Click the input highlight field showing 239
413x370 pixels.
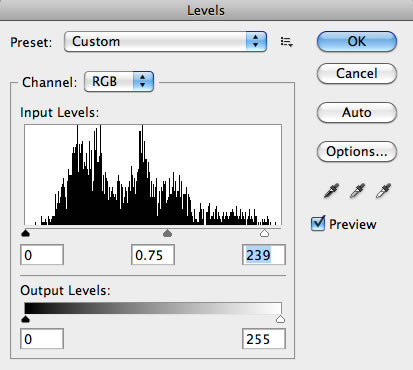(264, 255)
